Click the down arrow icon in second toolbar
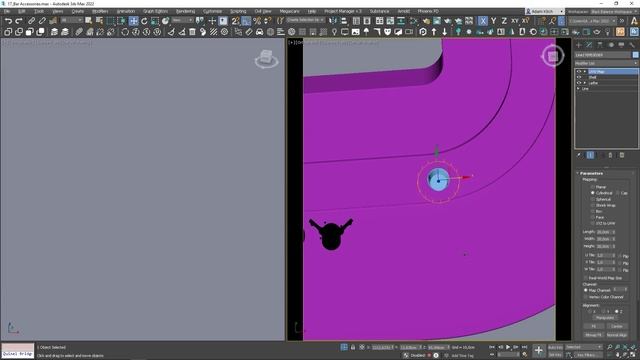The image size is (640, 360). (x=444, y=32)
